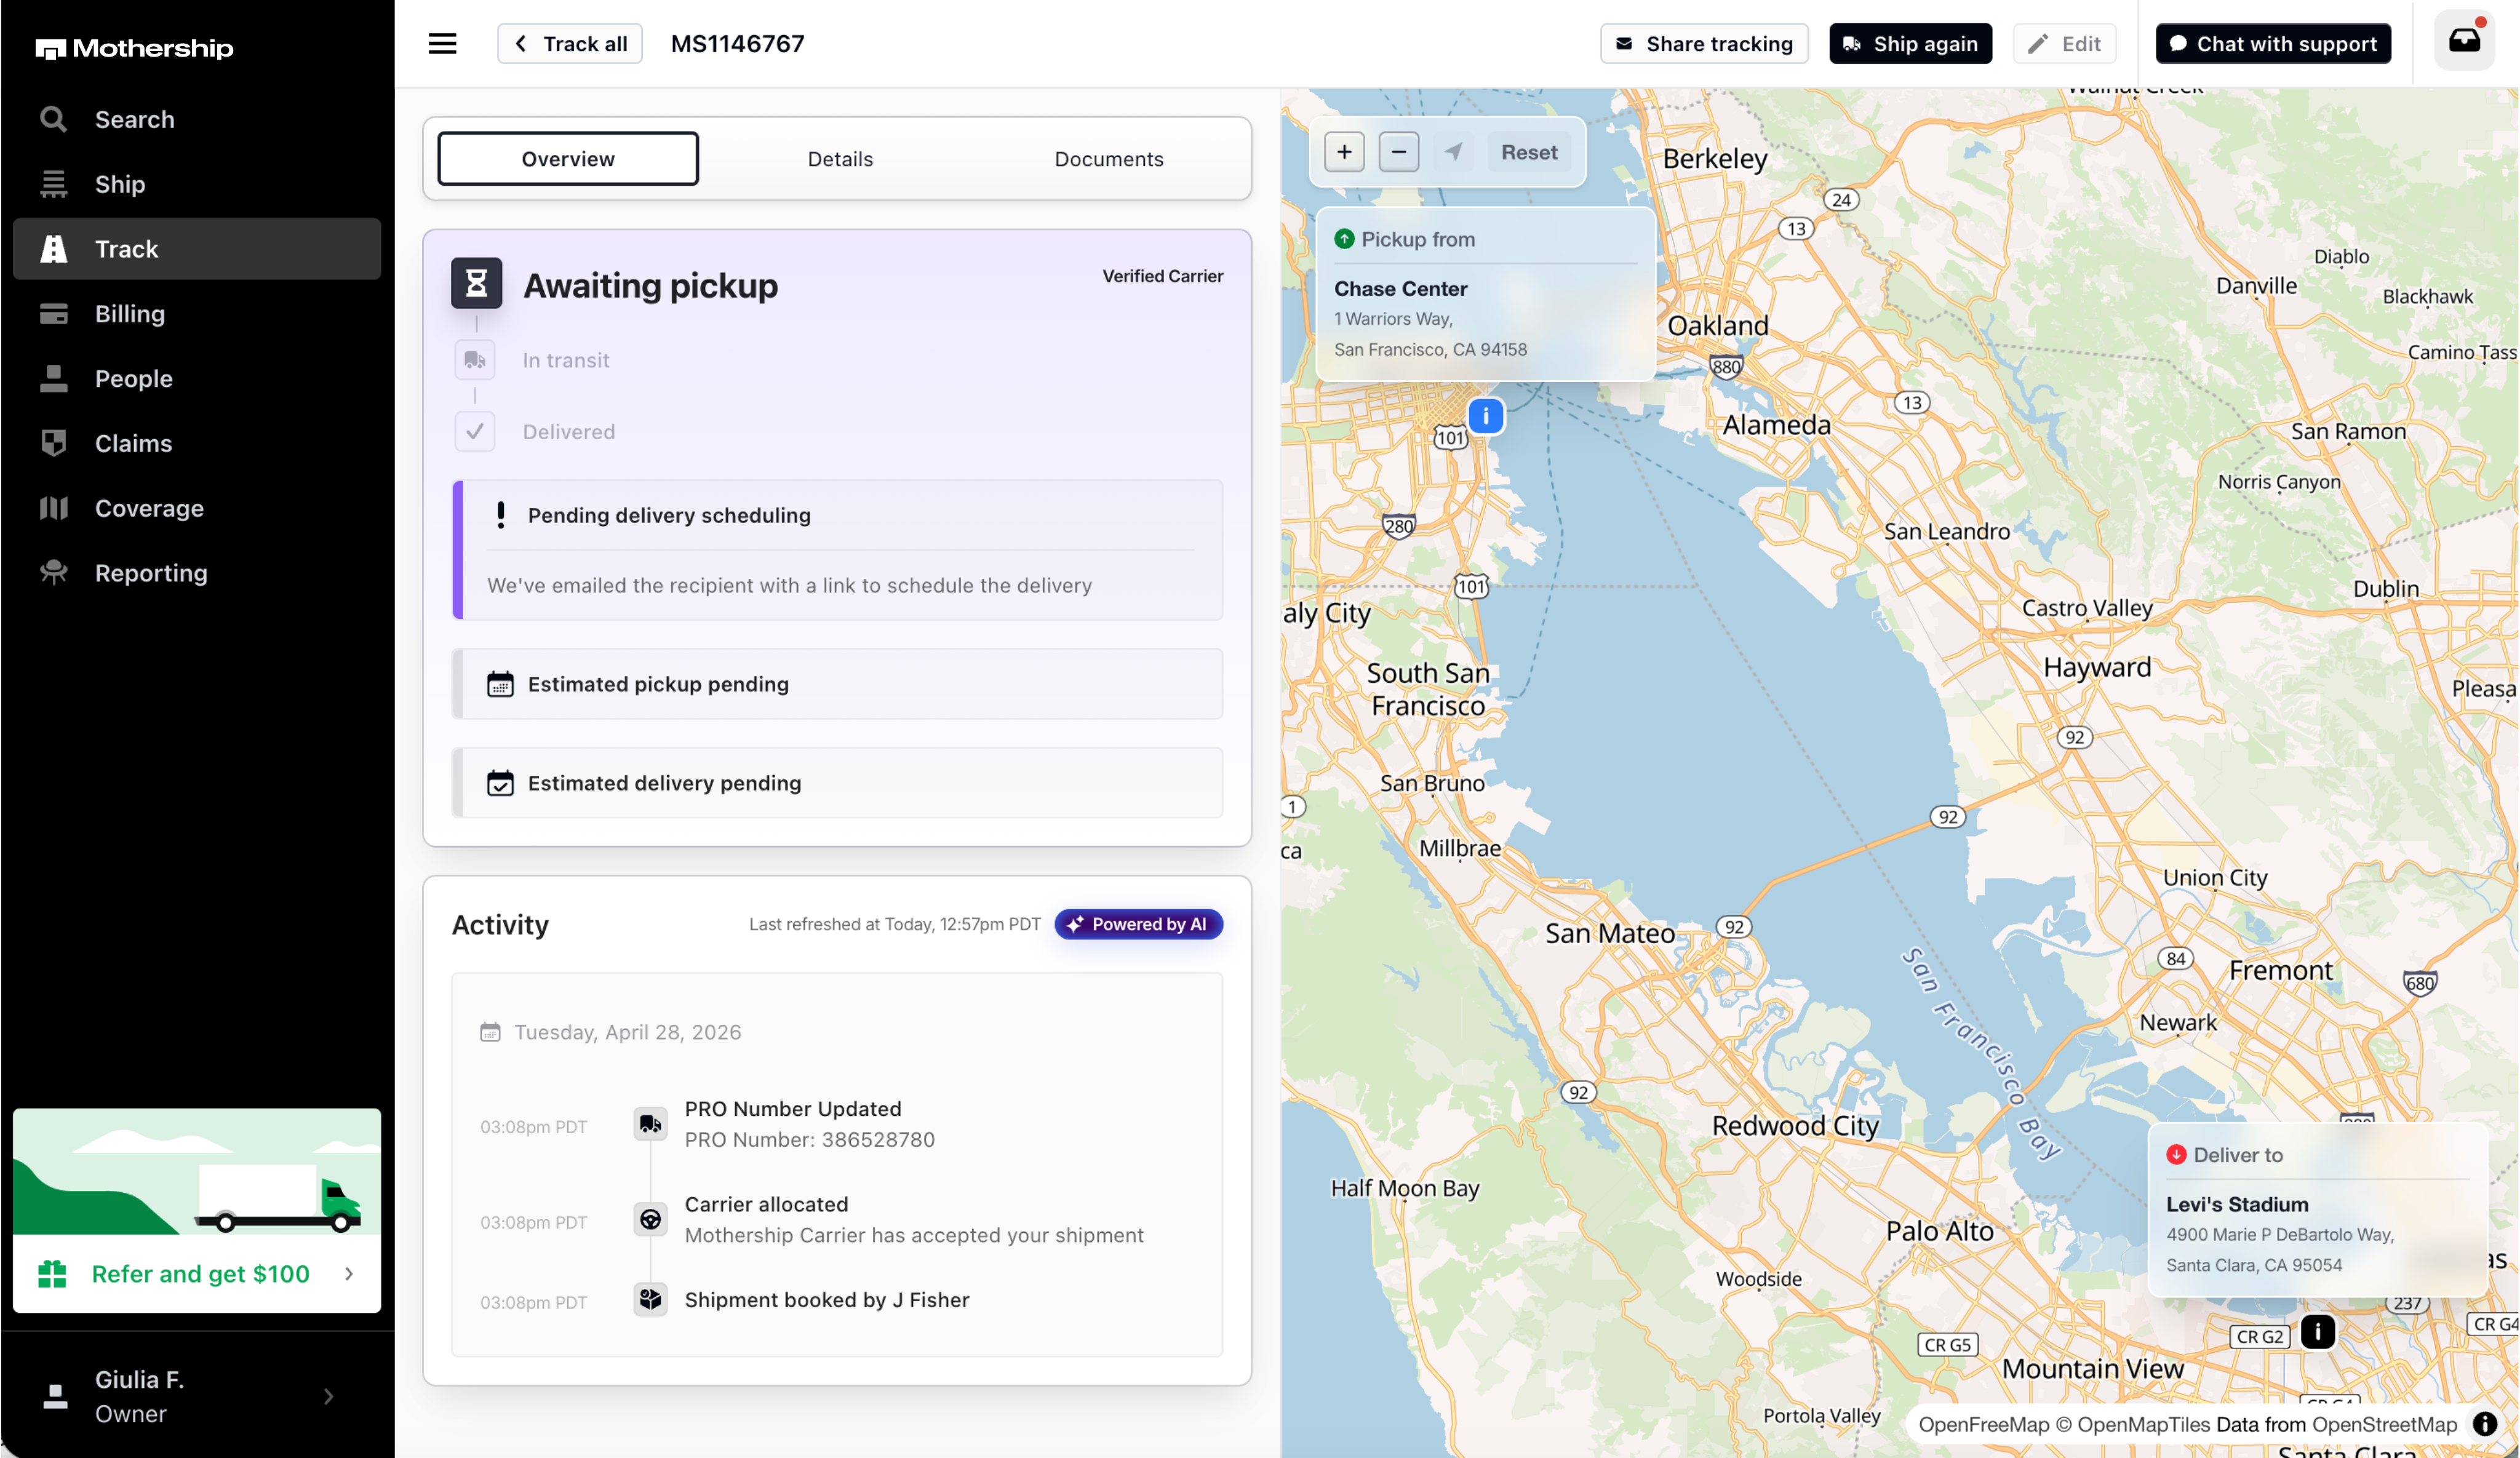Click the Claims shield icon
The image size is (2520, 1458).
(x=53, y=443)
